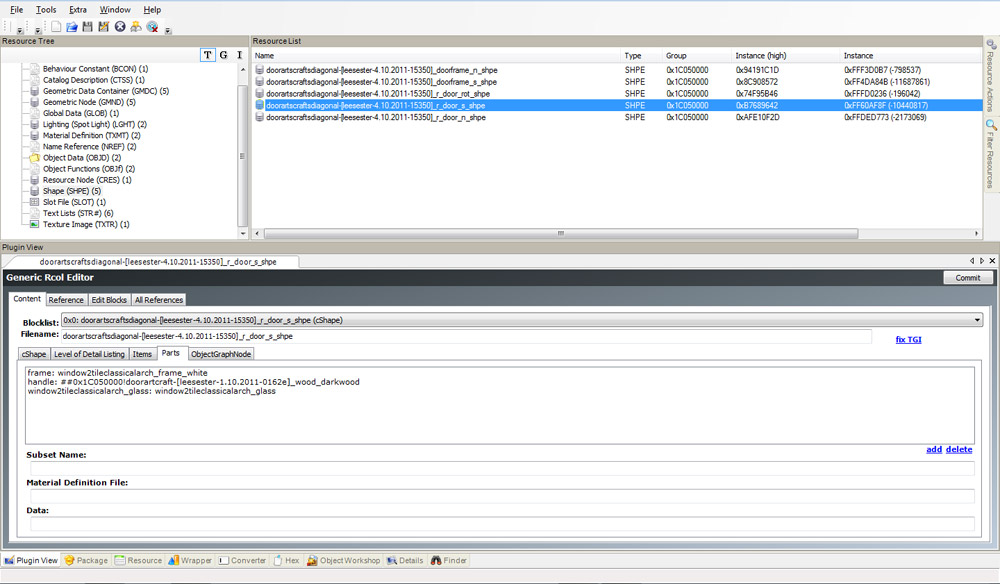Viewport: 1000px width, 584px height.
Task: Switch to the Level of Detail Listing tab
Action: (x=90, y=354)
